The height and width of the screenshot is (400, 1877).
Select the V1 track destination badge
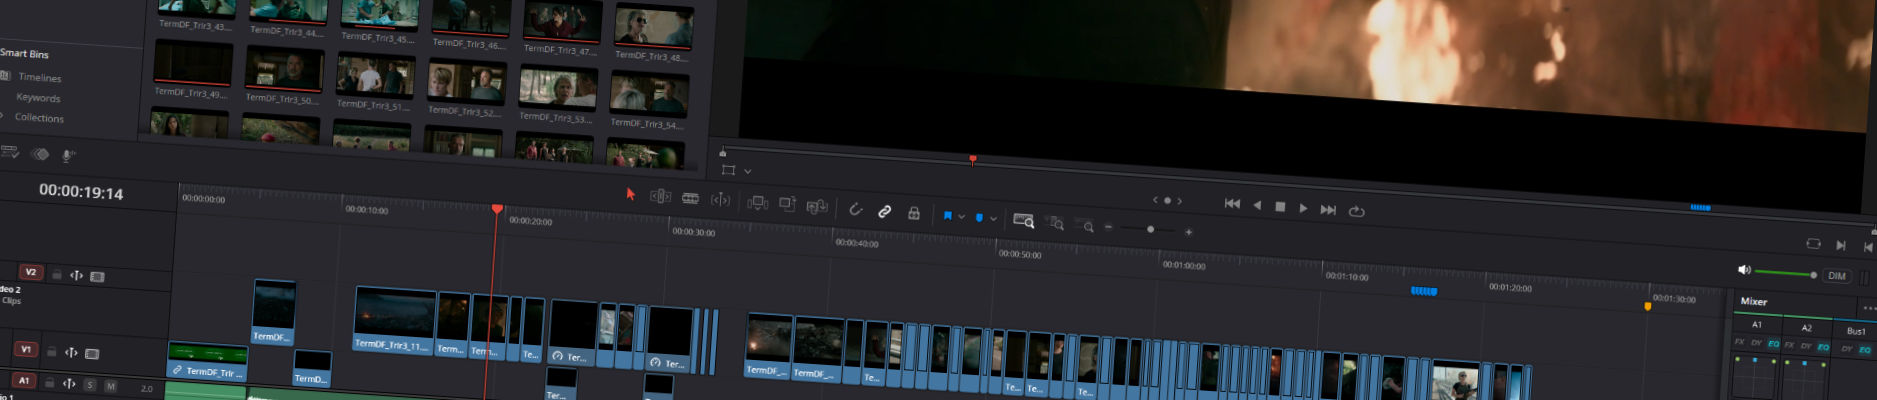25,349
